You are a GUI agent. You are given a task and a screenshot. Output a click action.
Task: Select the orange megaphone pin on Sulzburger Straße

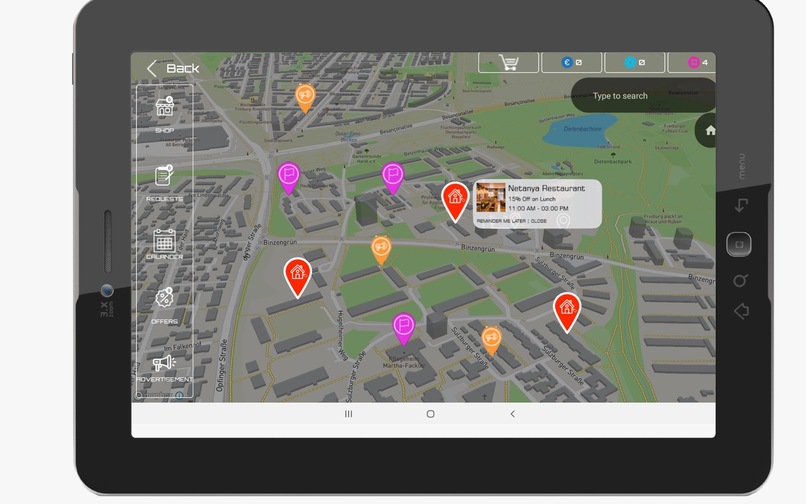[x=491, y=340]
